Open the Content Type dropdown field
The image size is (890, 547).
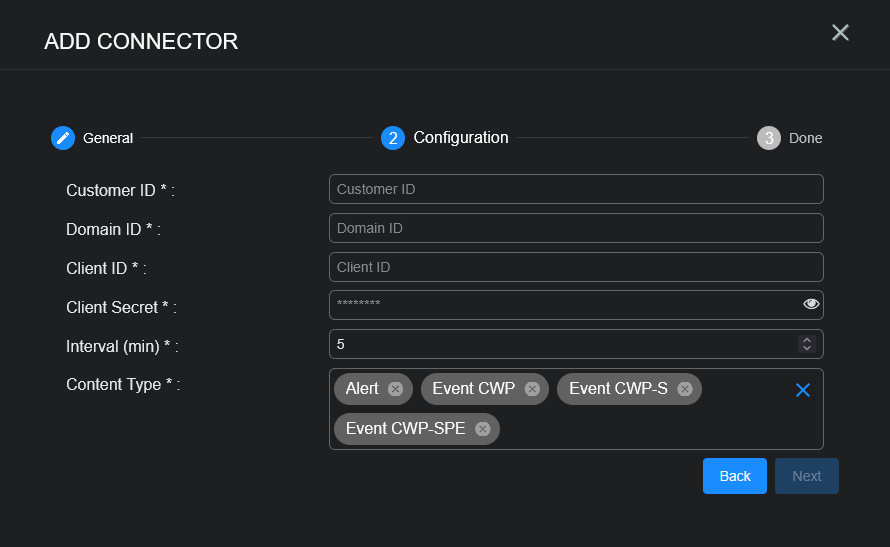[x=640, y=429]
